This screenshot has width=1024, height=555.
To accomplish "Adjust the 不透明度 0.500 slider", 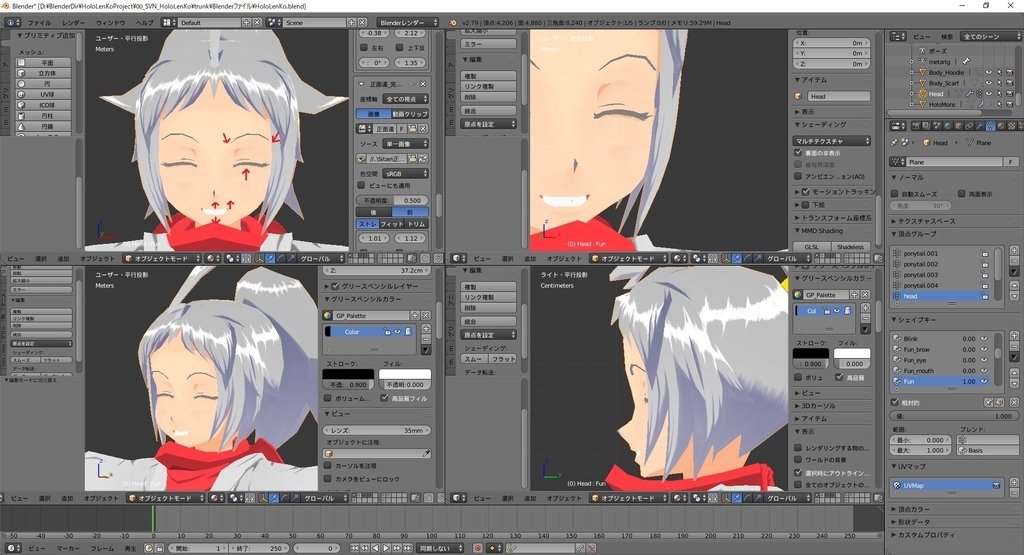I will 392,200.
